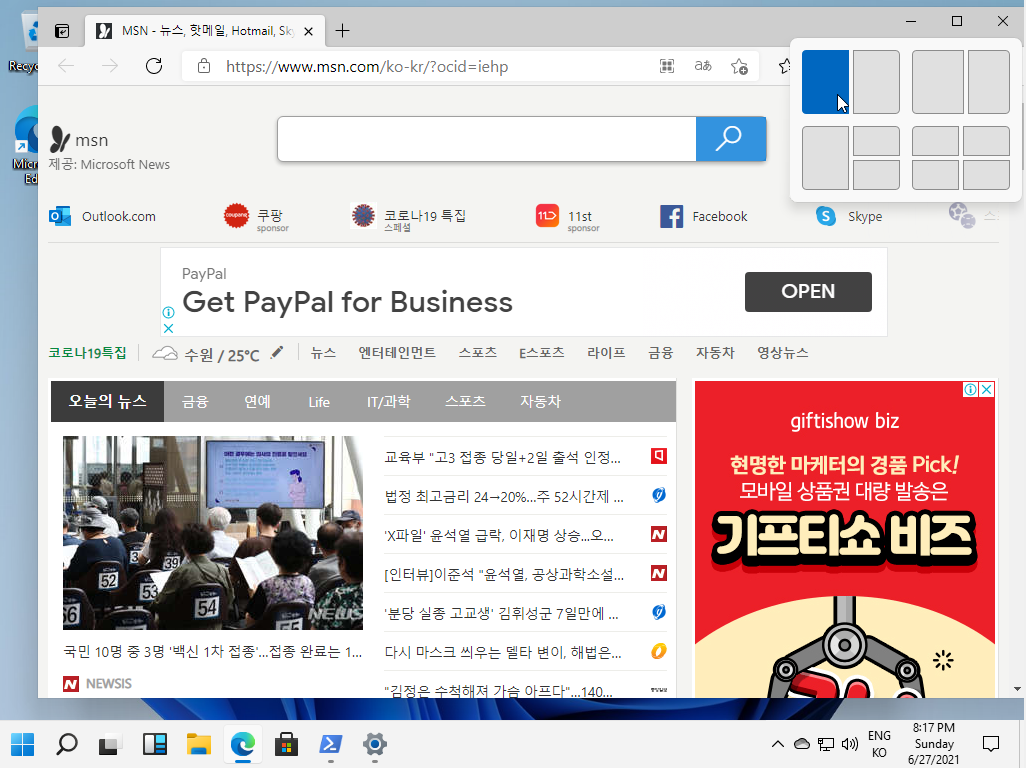Click the address bar URL
This screenshot has height=768, width=1026.
(366, 67)
